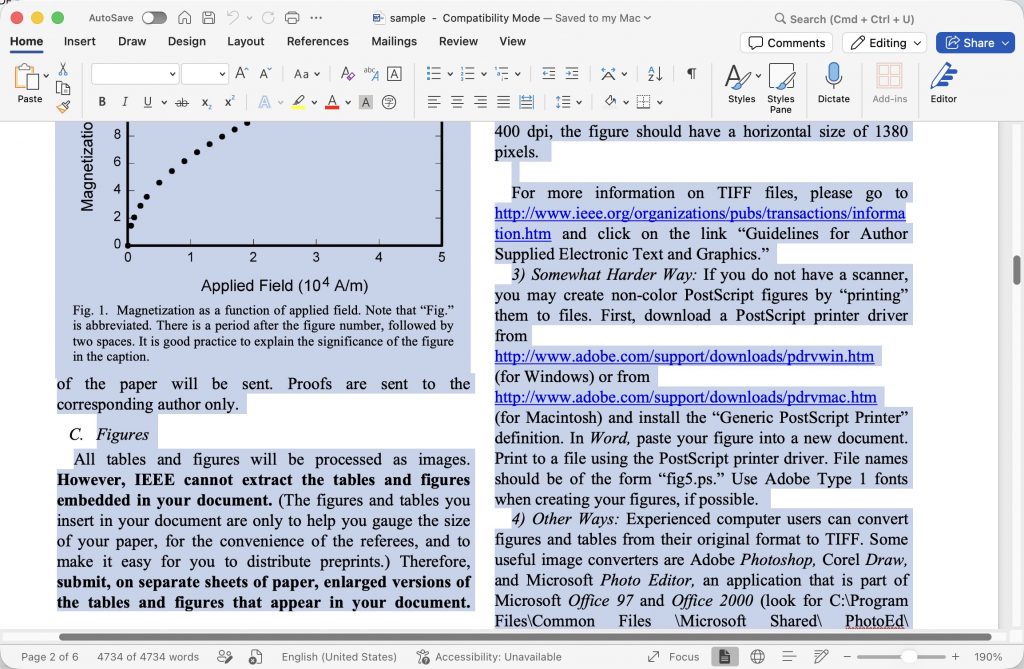Select the Format Painter brush icon
This screenshot has height=669, width=1024.
click(x=63, y=106)
